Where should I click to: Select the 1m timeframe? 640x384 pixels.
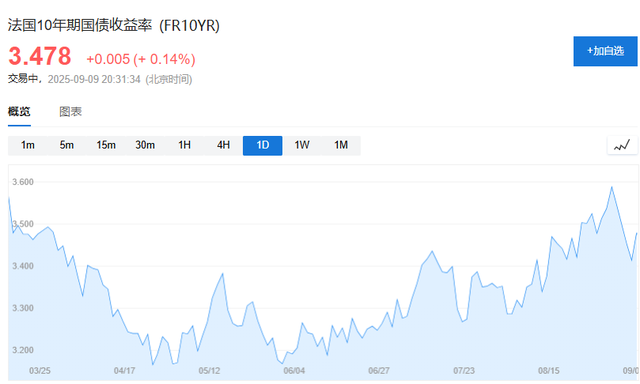coord(28,145)
